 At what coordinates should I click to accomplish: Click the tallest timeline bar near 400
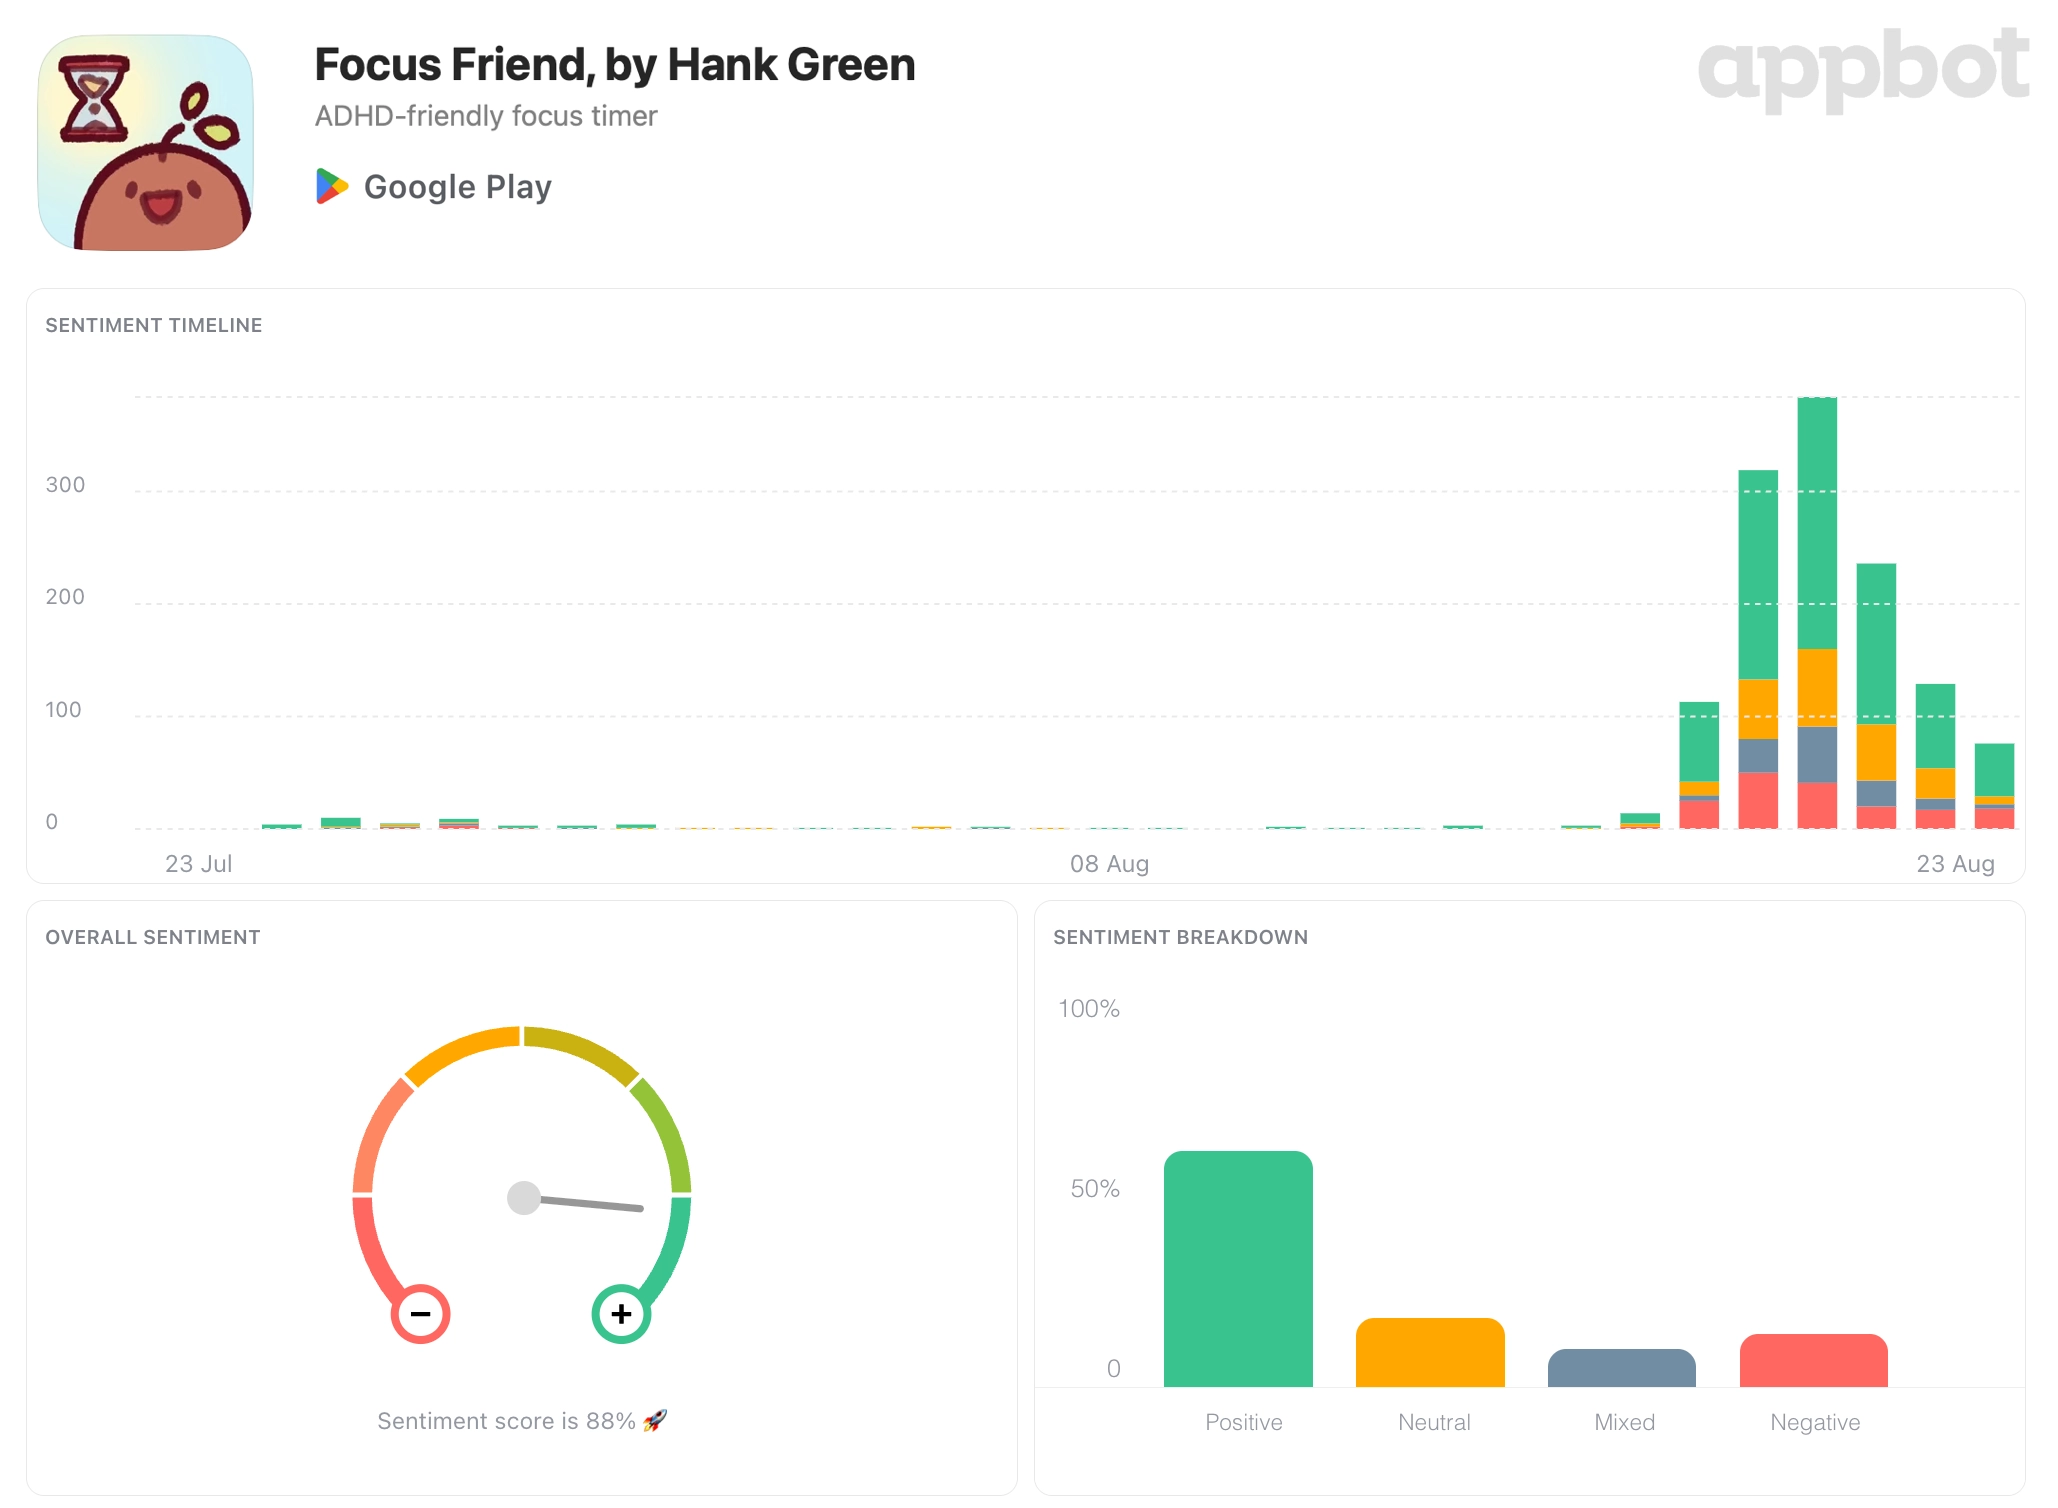point(1817,613)
